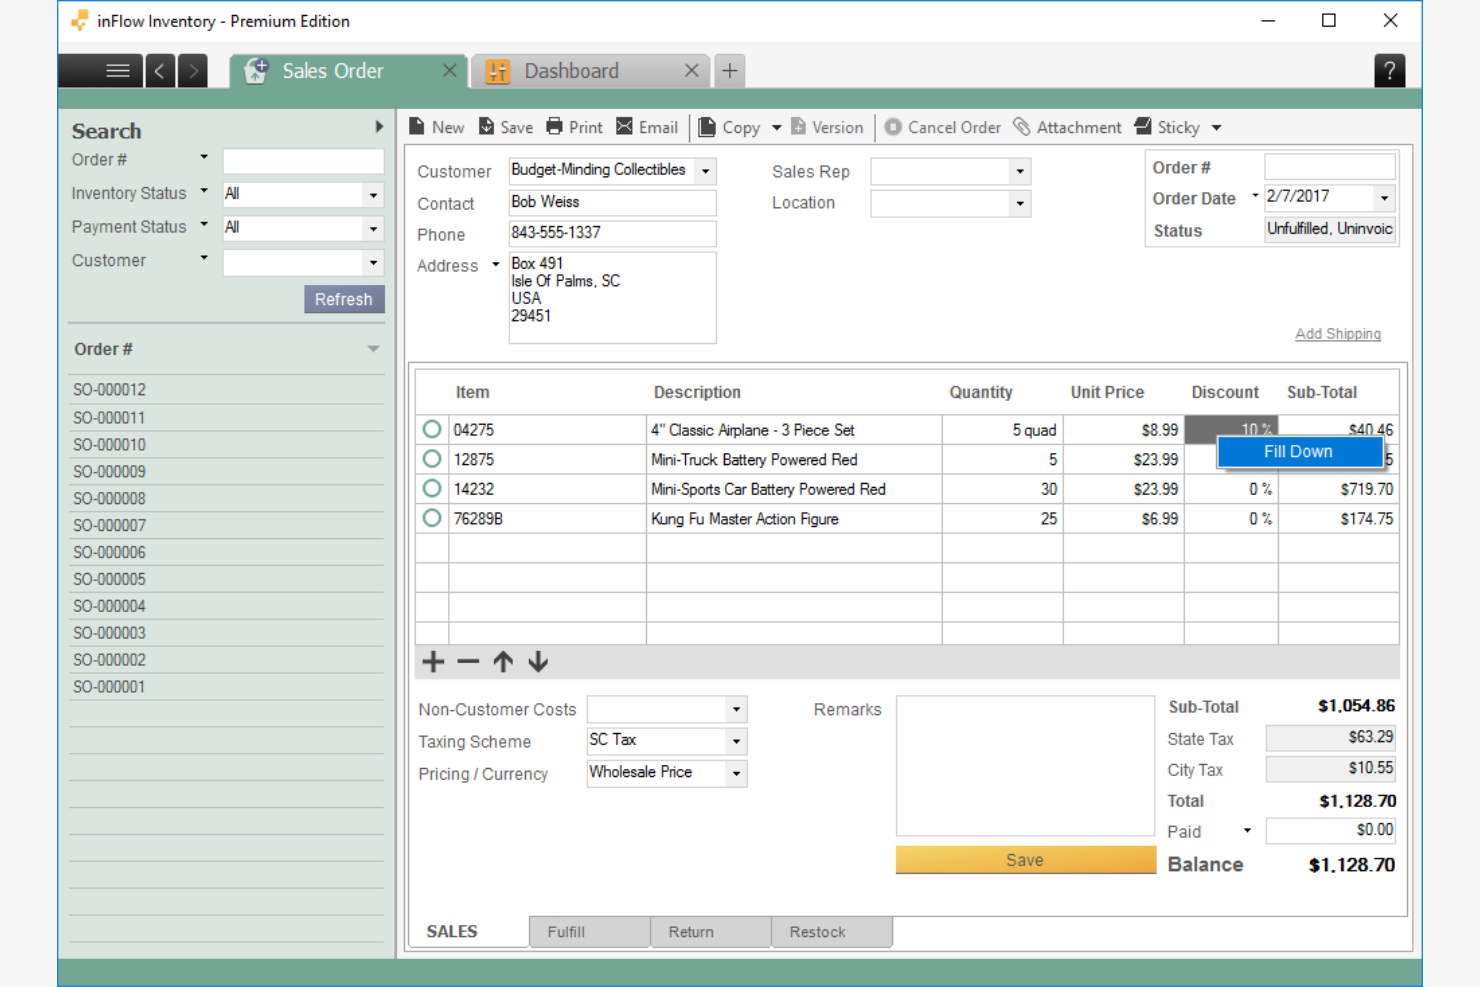Cancel Order from the toolbar
Image resolution: width=1480 pixels, height=987 pixels.
[x=942, y=127]
